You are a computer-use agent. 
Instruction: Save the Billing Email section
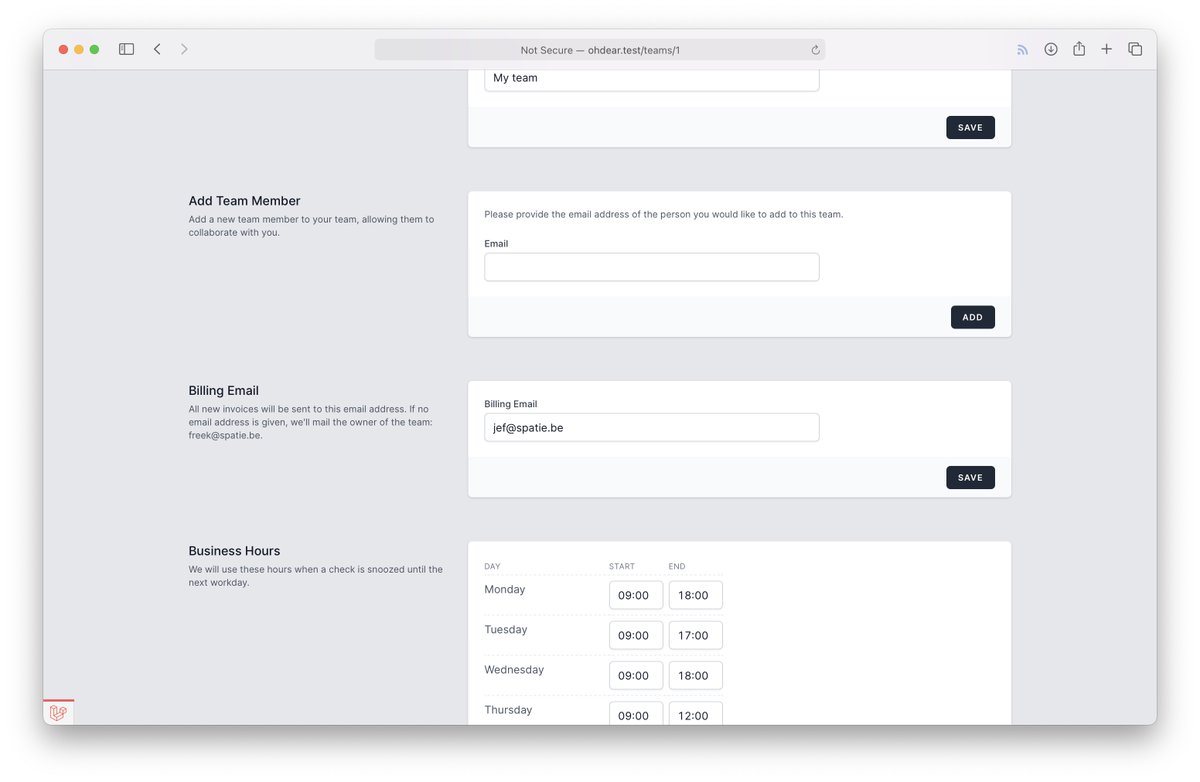point(970,477)
